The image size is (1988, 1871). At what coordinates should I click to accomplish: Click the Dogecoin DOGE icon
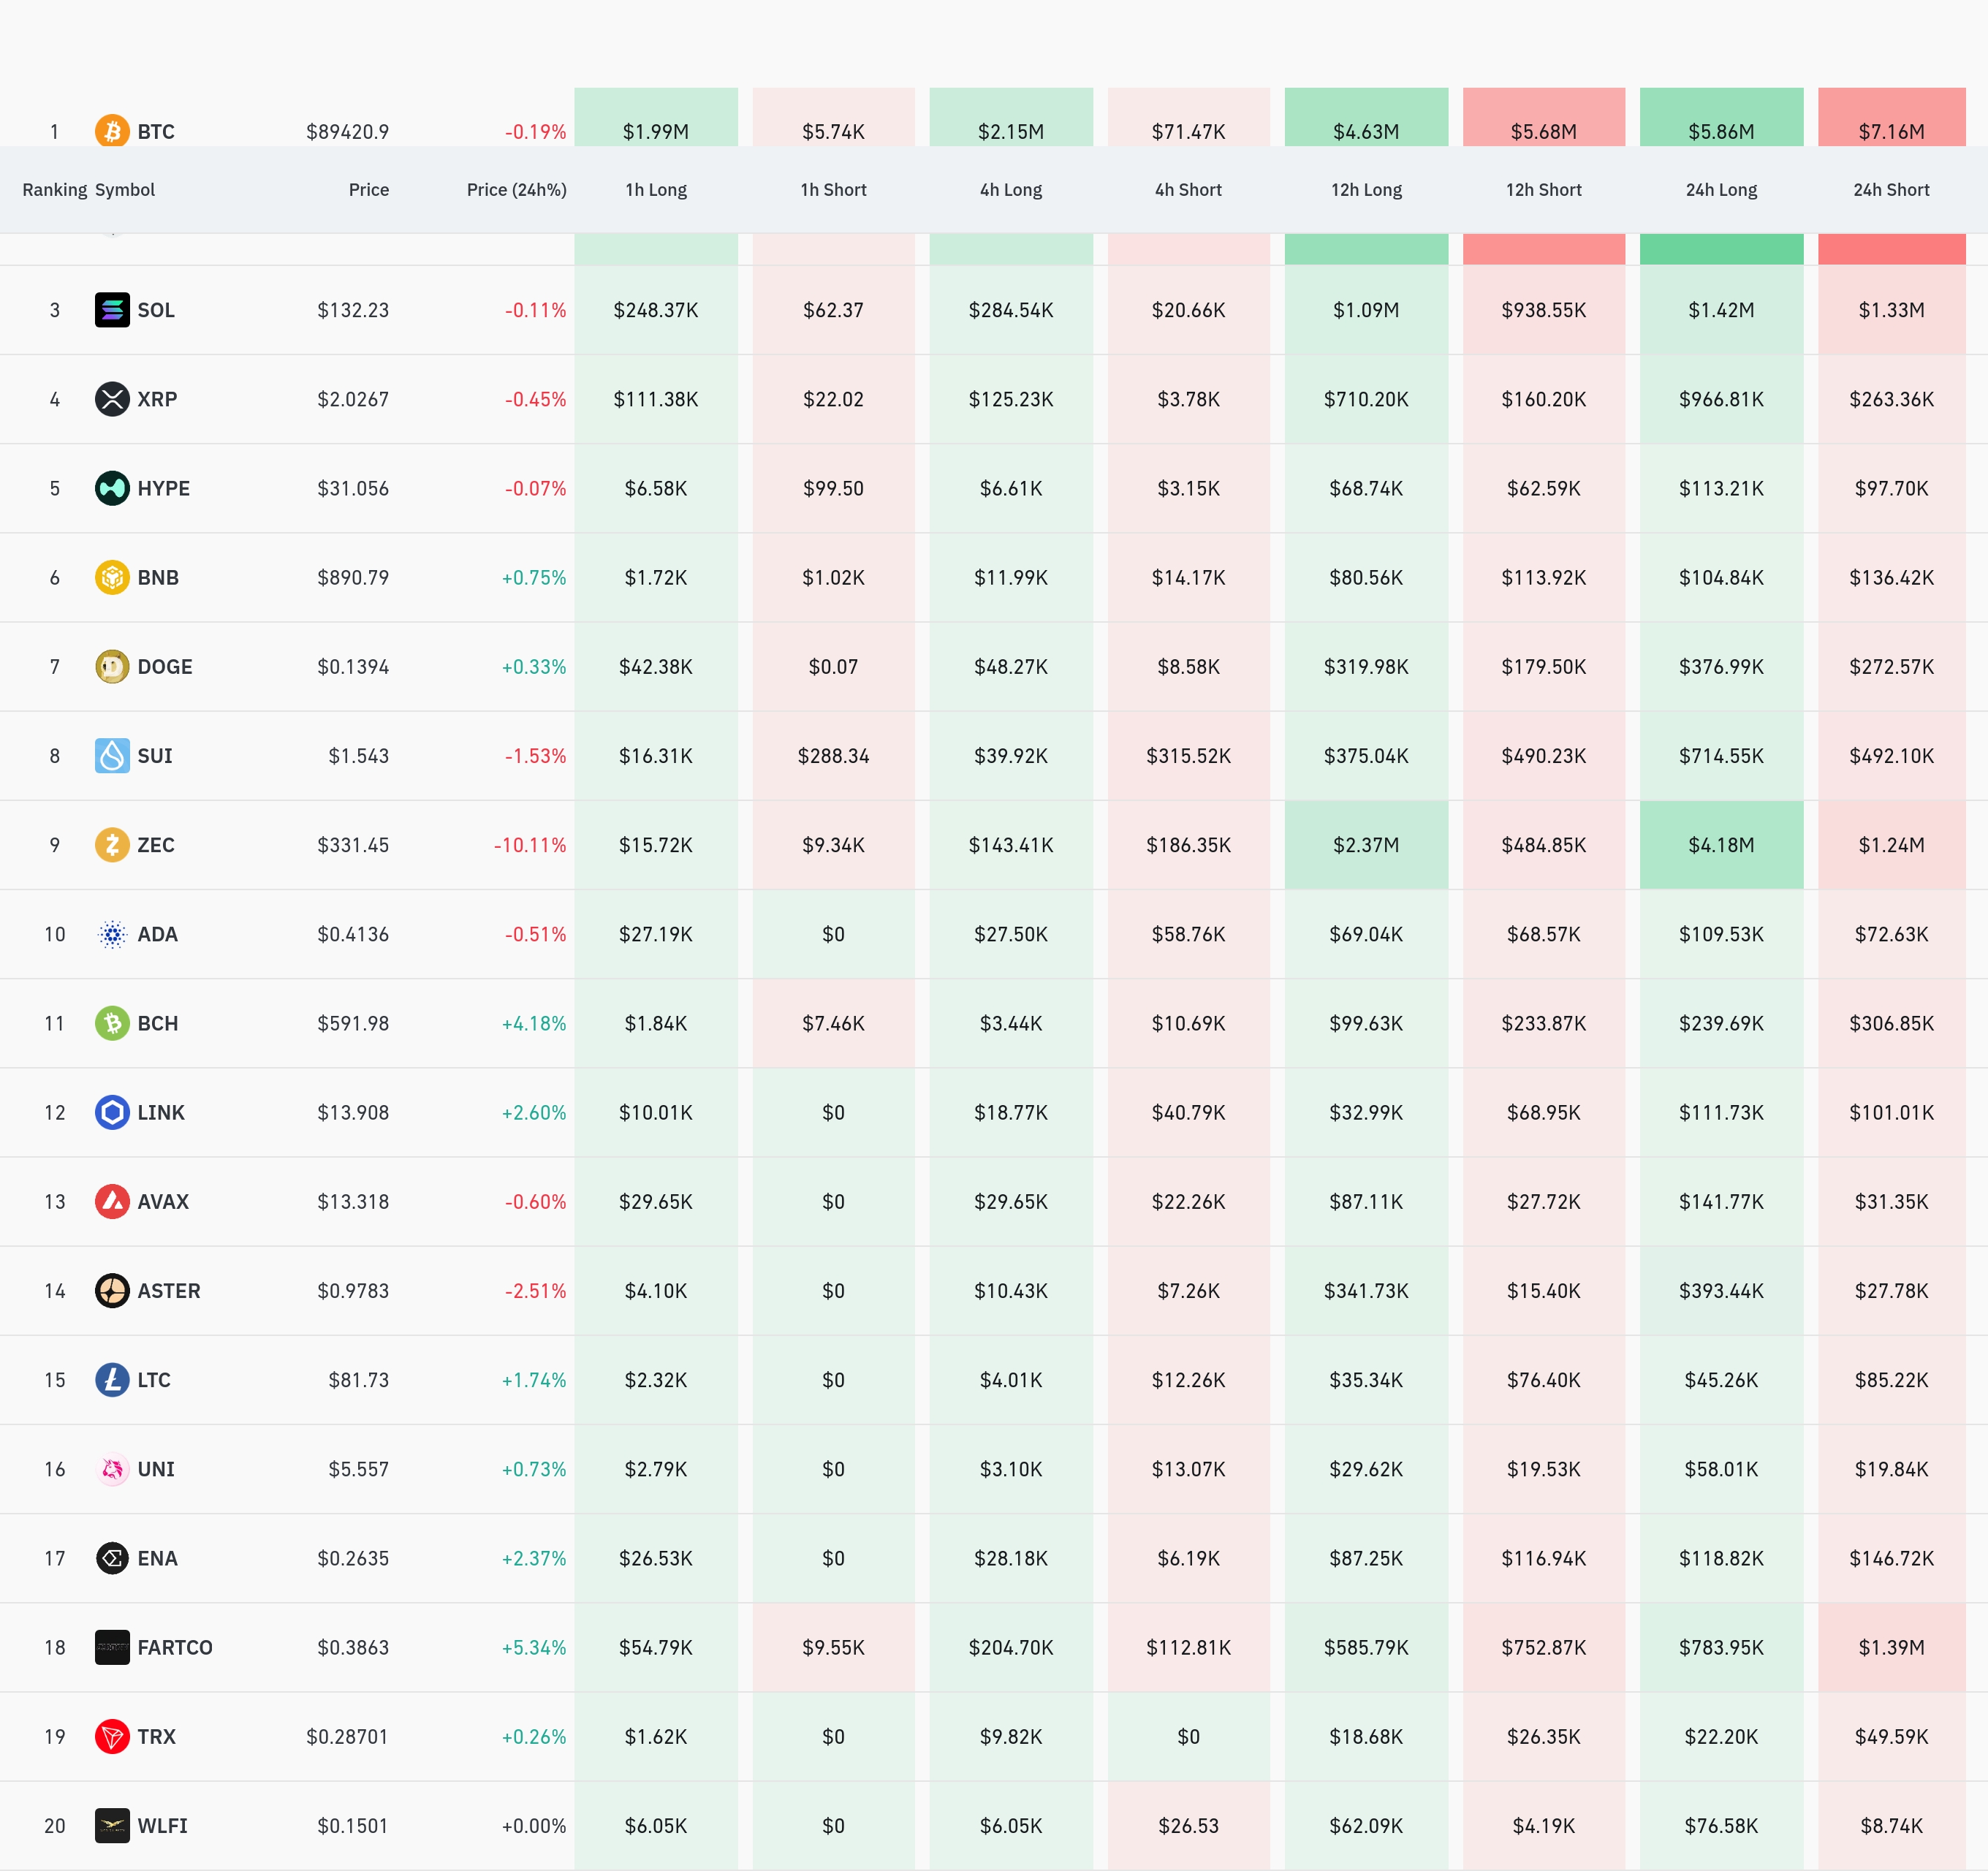point(112,667)
